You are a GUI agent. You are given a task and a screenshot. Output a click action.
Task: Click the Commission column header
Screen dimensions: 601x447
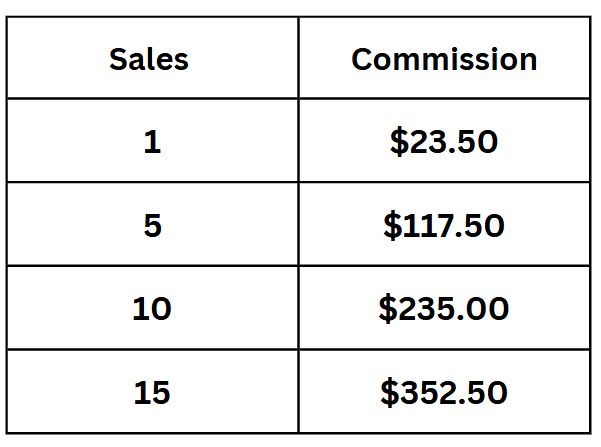(x=444, y=59)
